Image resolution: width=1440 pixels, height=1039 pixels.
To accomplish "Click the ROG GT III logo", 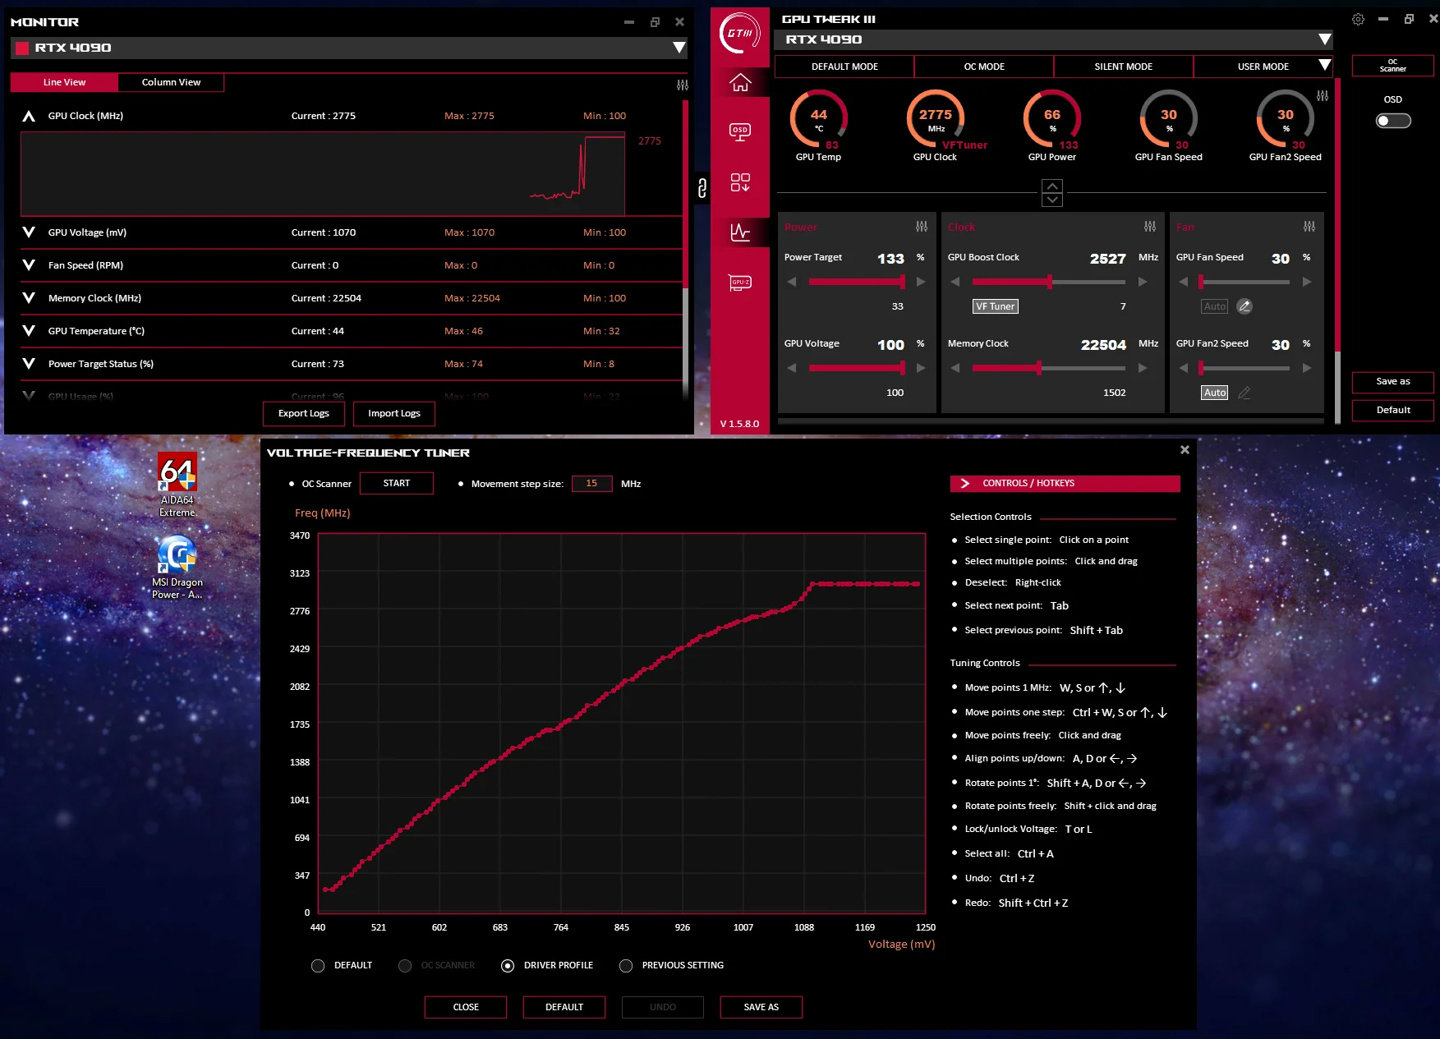I will 740,33.
